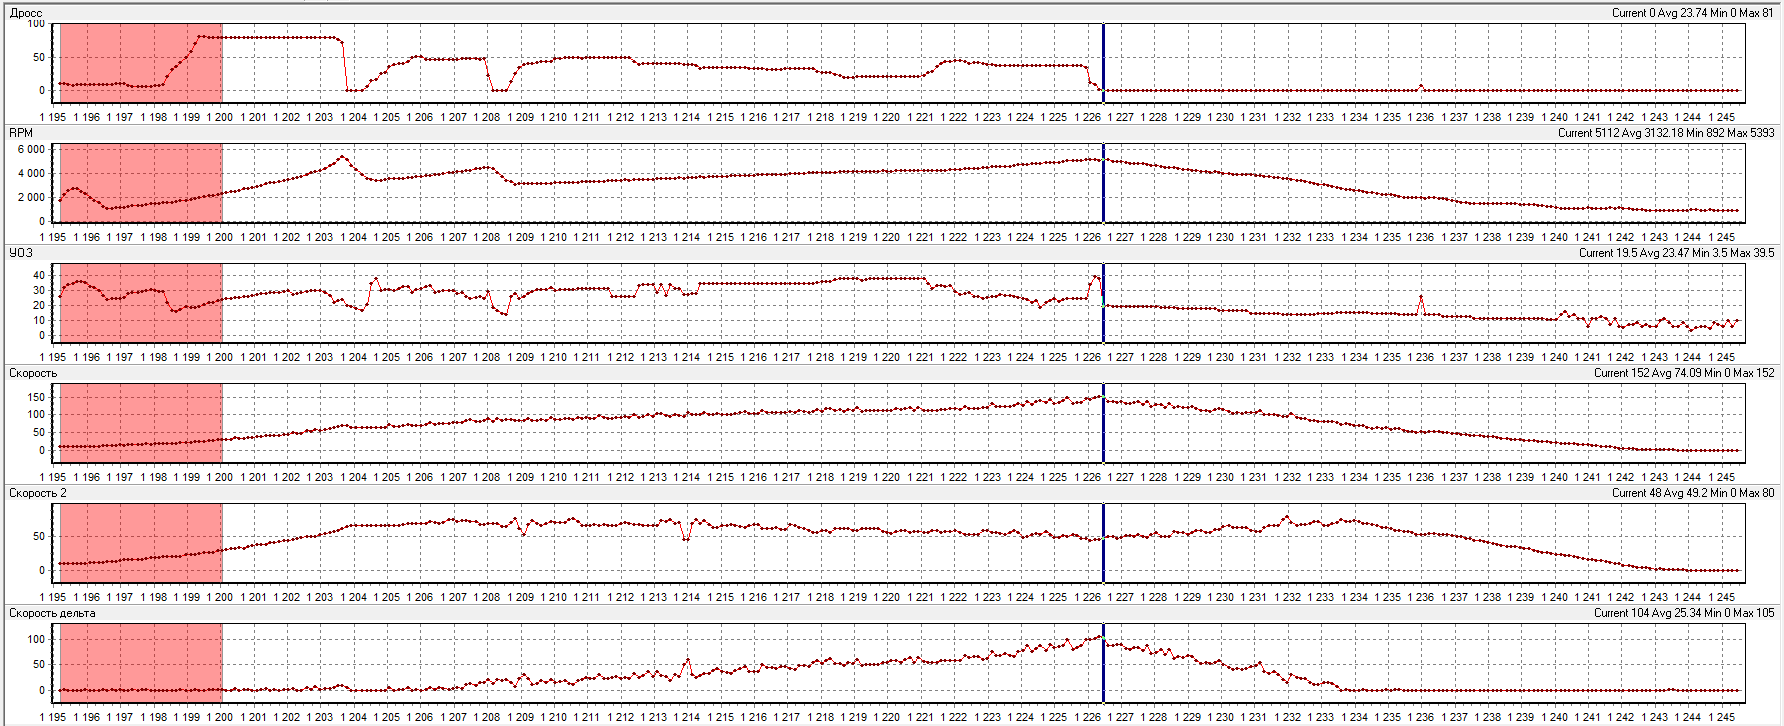Click the 1 236 tick label under the УОЗ chart

coord(1420,357)
